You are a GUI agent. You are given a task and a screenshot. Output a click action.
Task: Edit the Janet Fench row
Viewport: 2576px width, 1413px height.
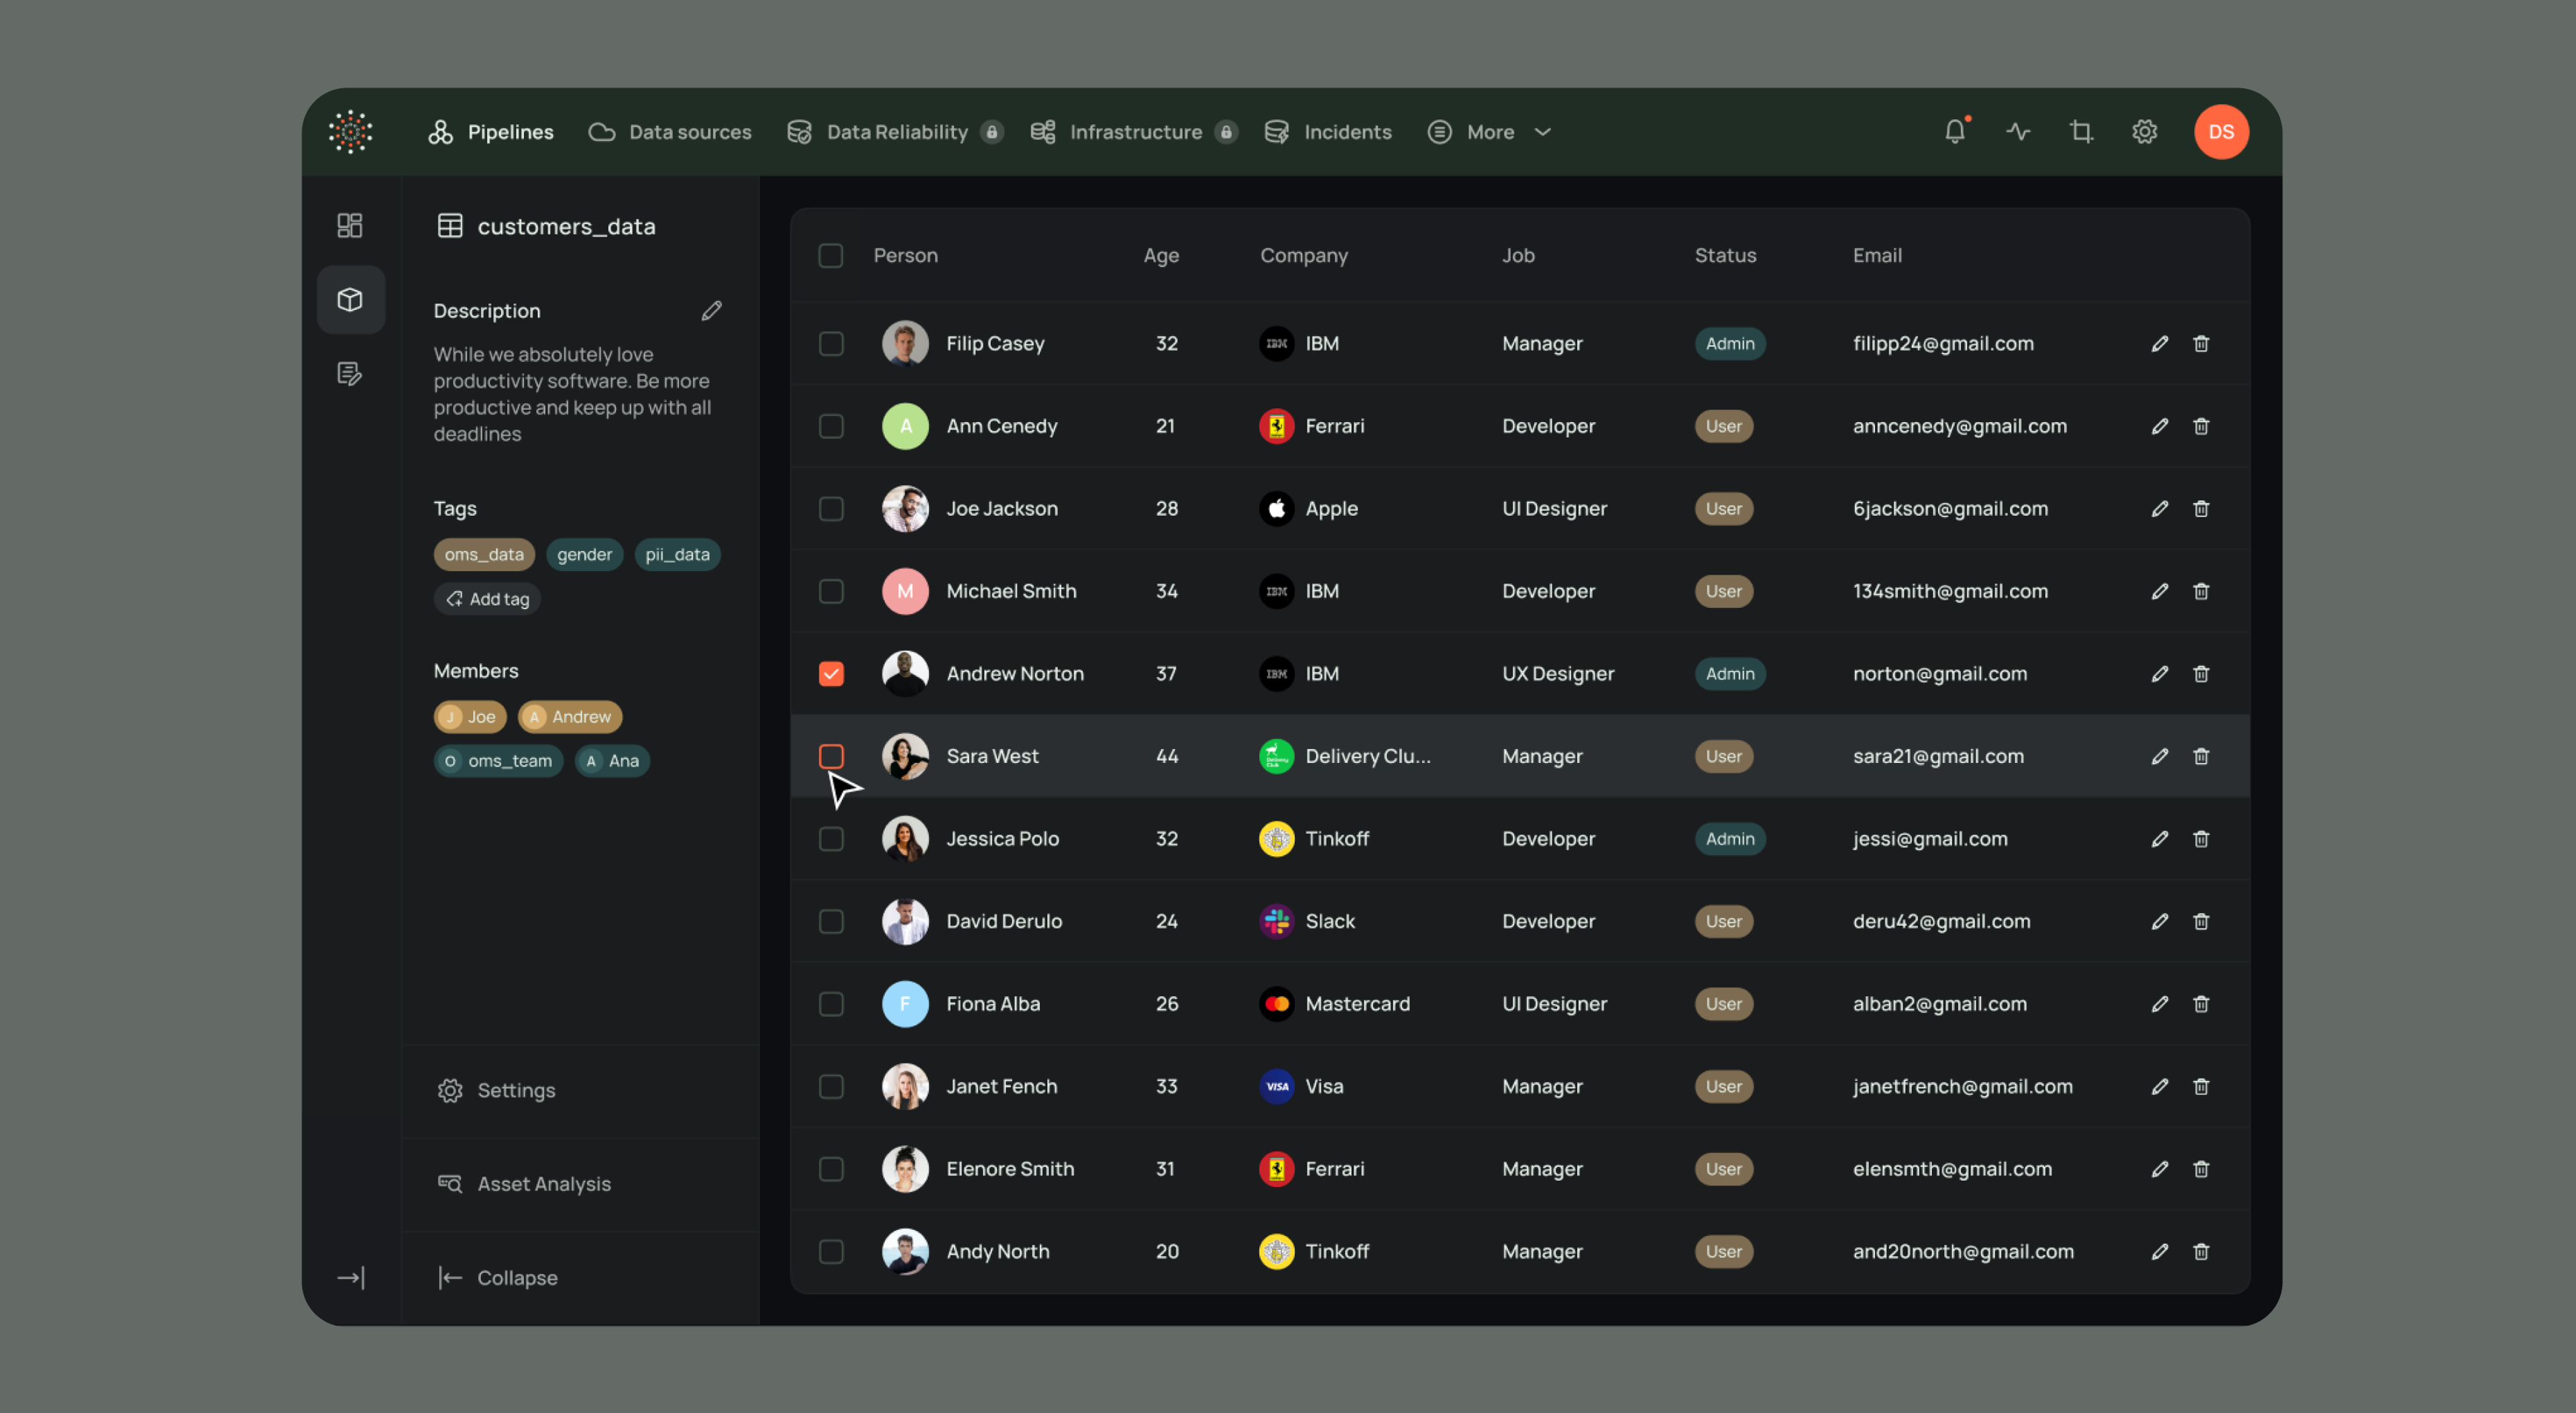(x=2160, y=1086)
